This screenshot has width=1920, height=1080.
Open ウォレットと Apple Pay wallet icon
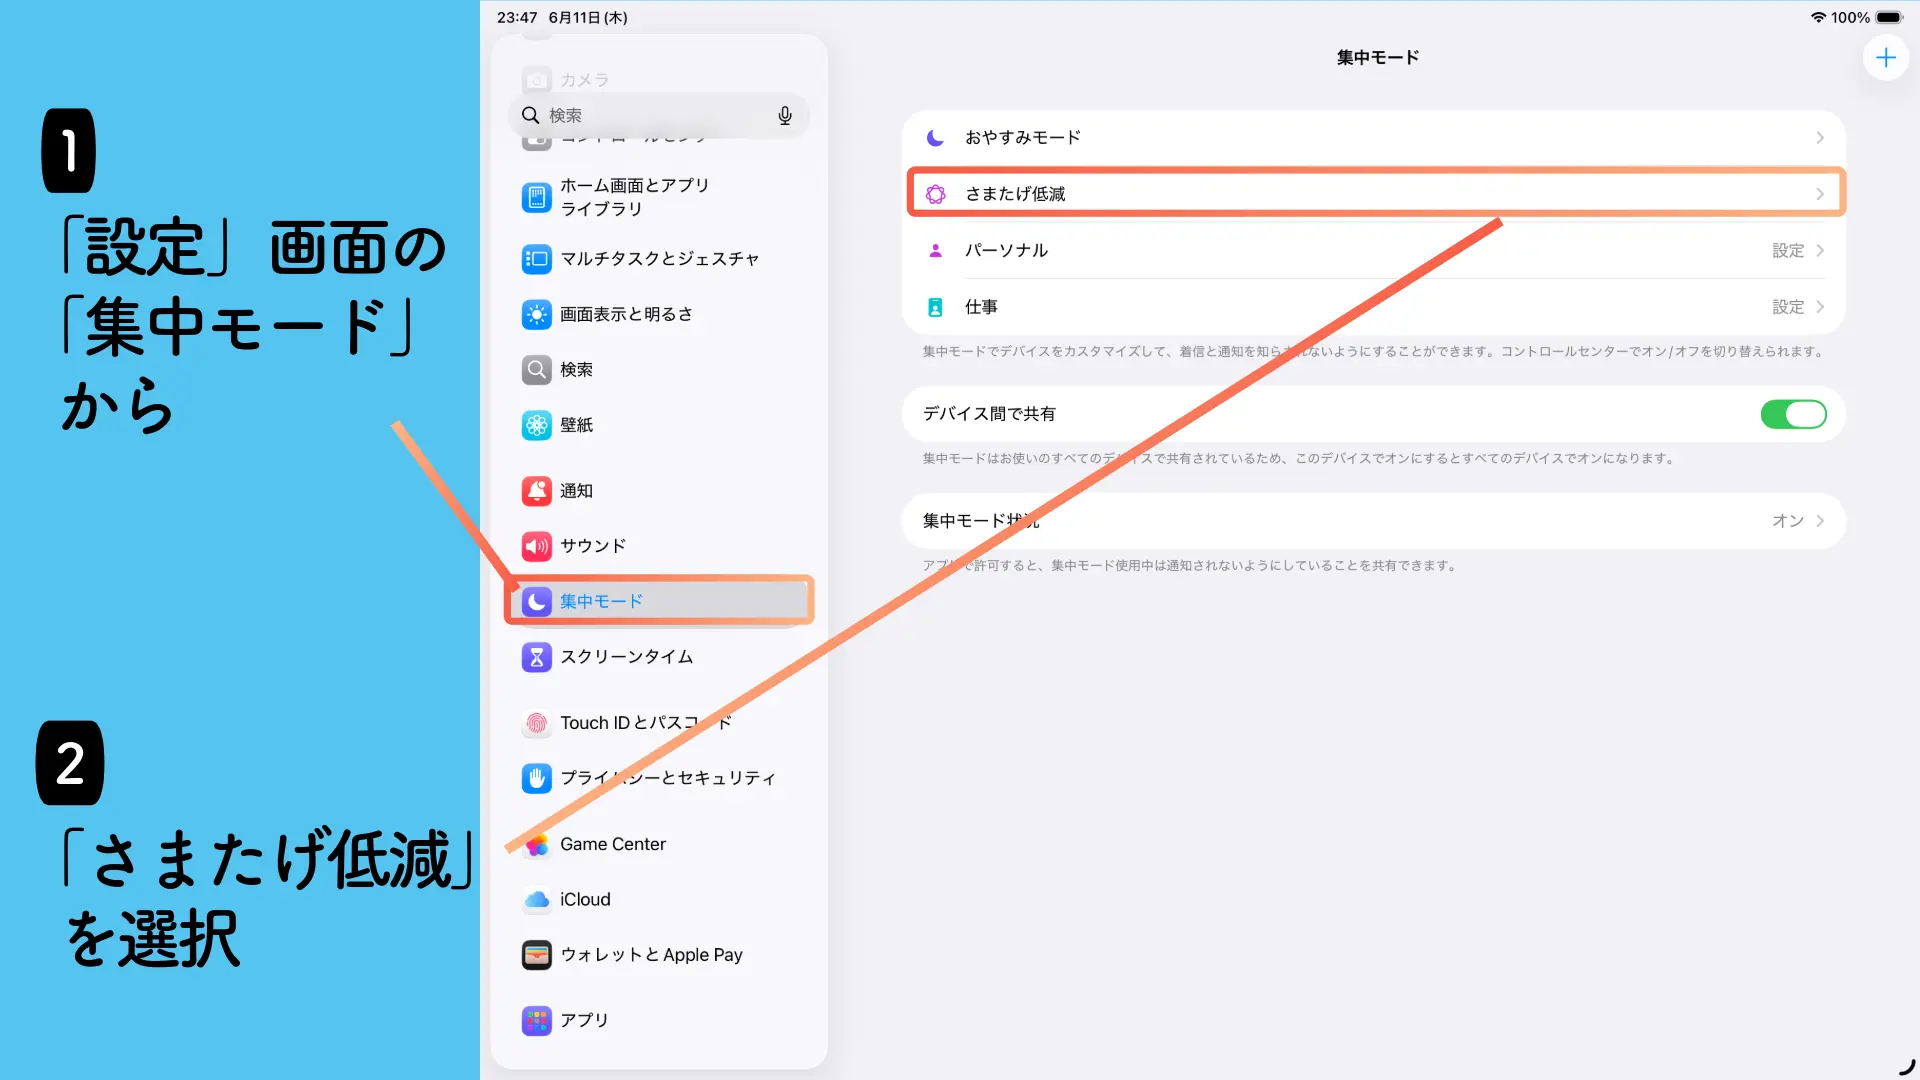coord(537,955)
